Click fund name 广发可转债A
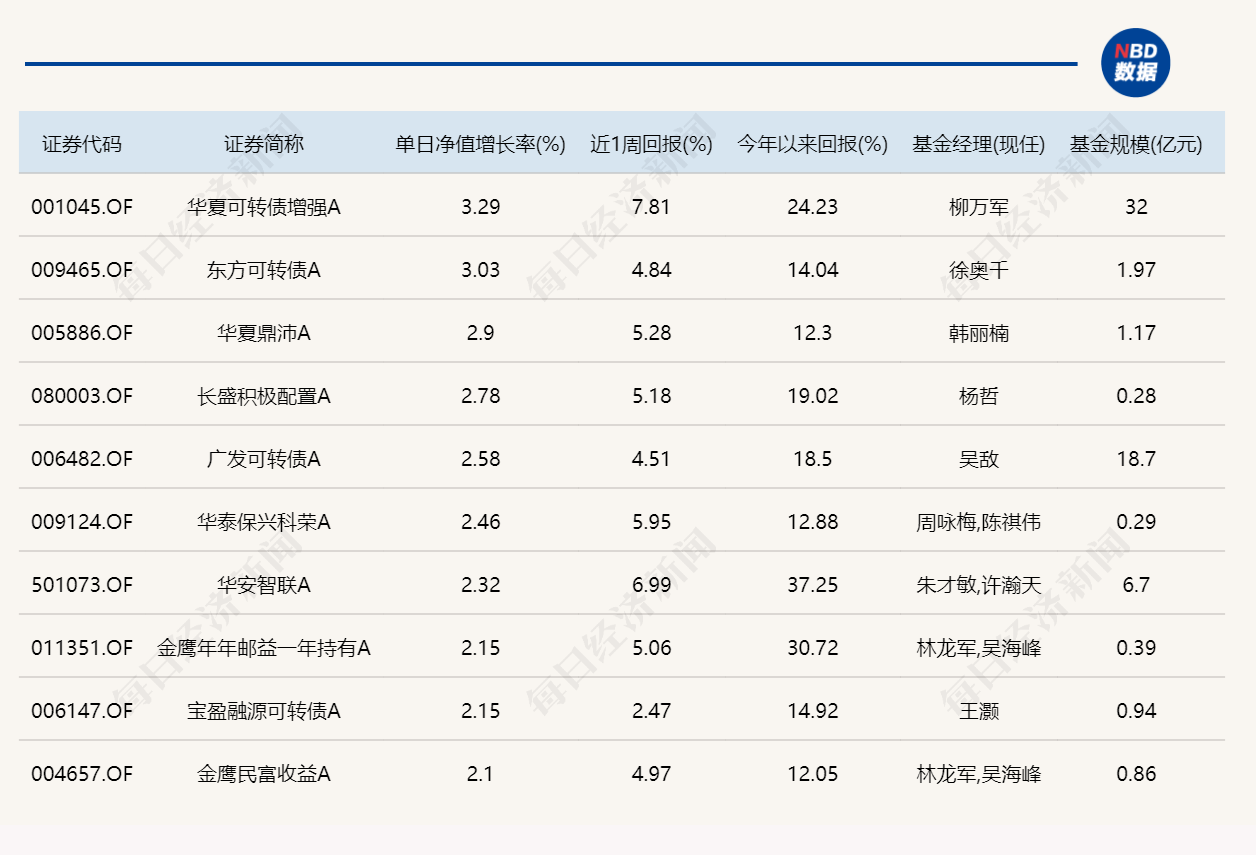 (x=264, y=459)
